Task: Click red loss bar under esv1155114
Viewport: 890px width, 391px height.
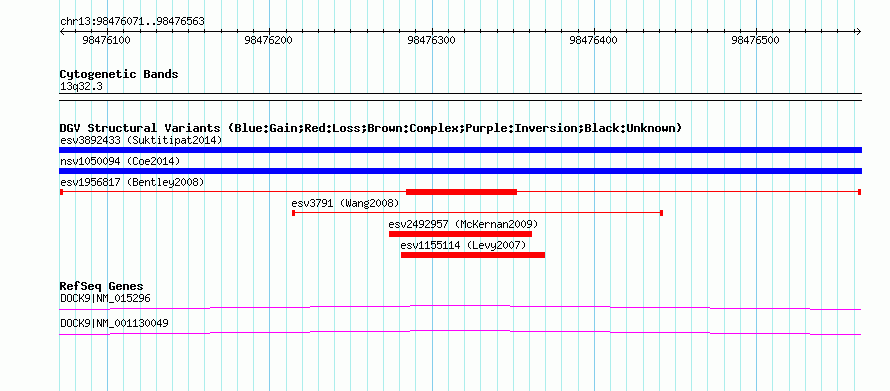Action: click(473, 255)
